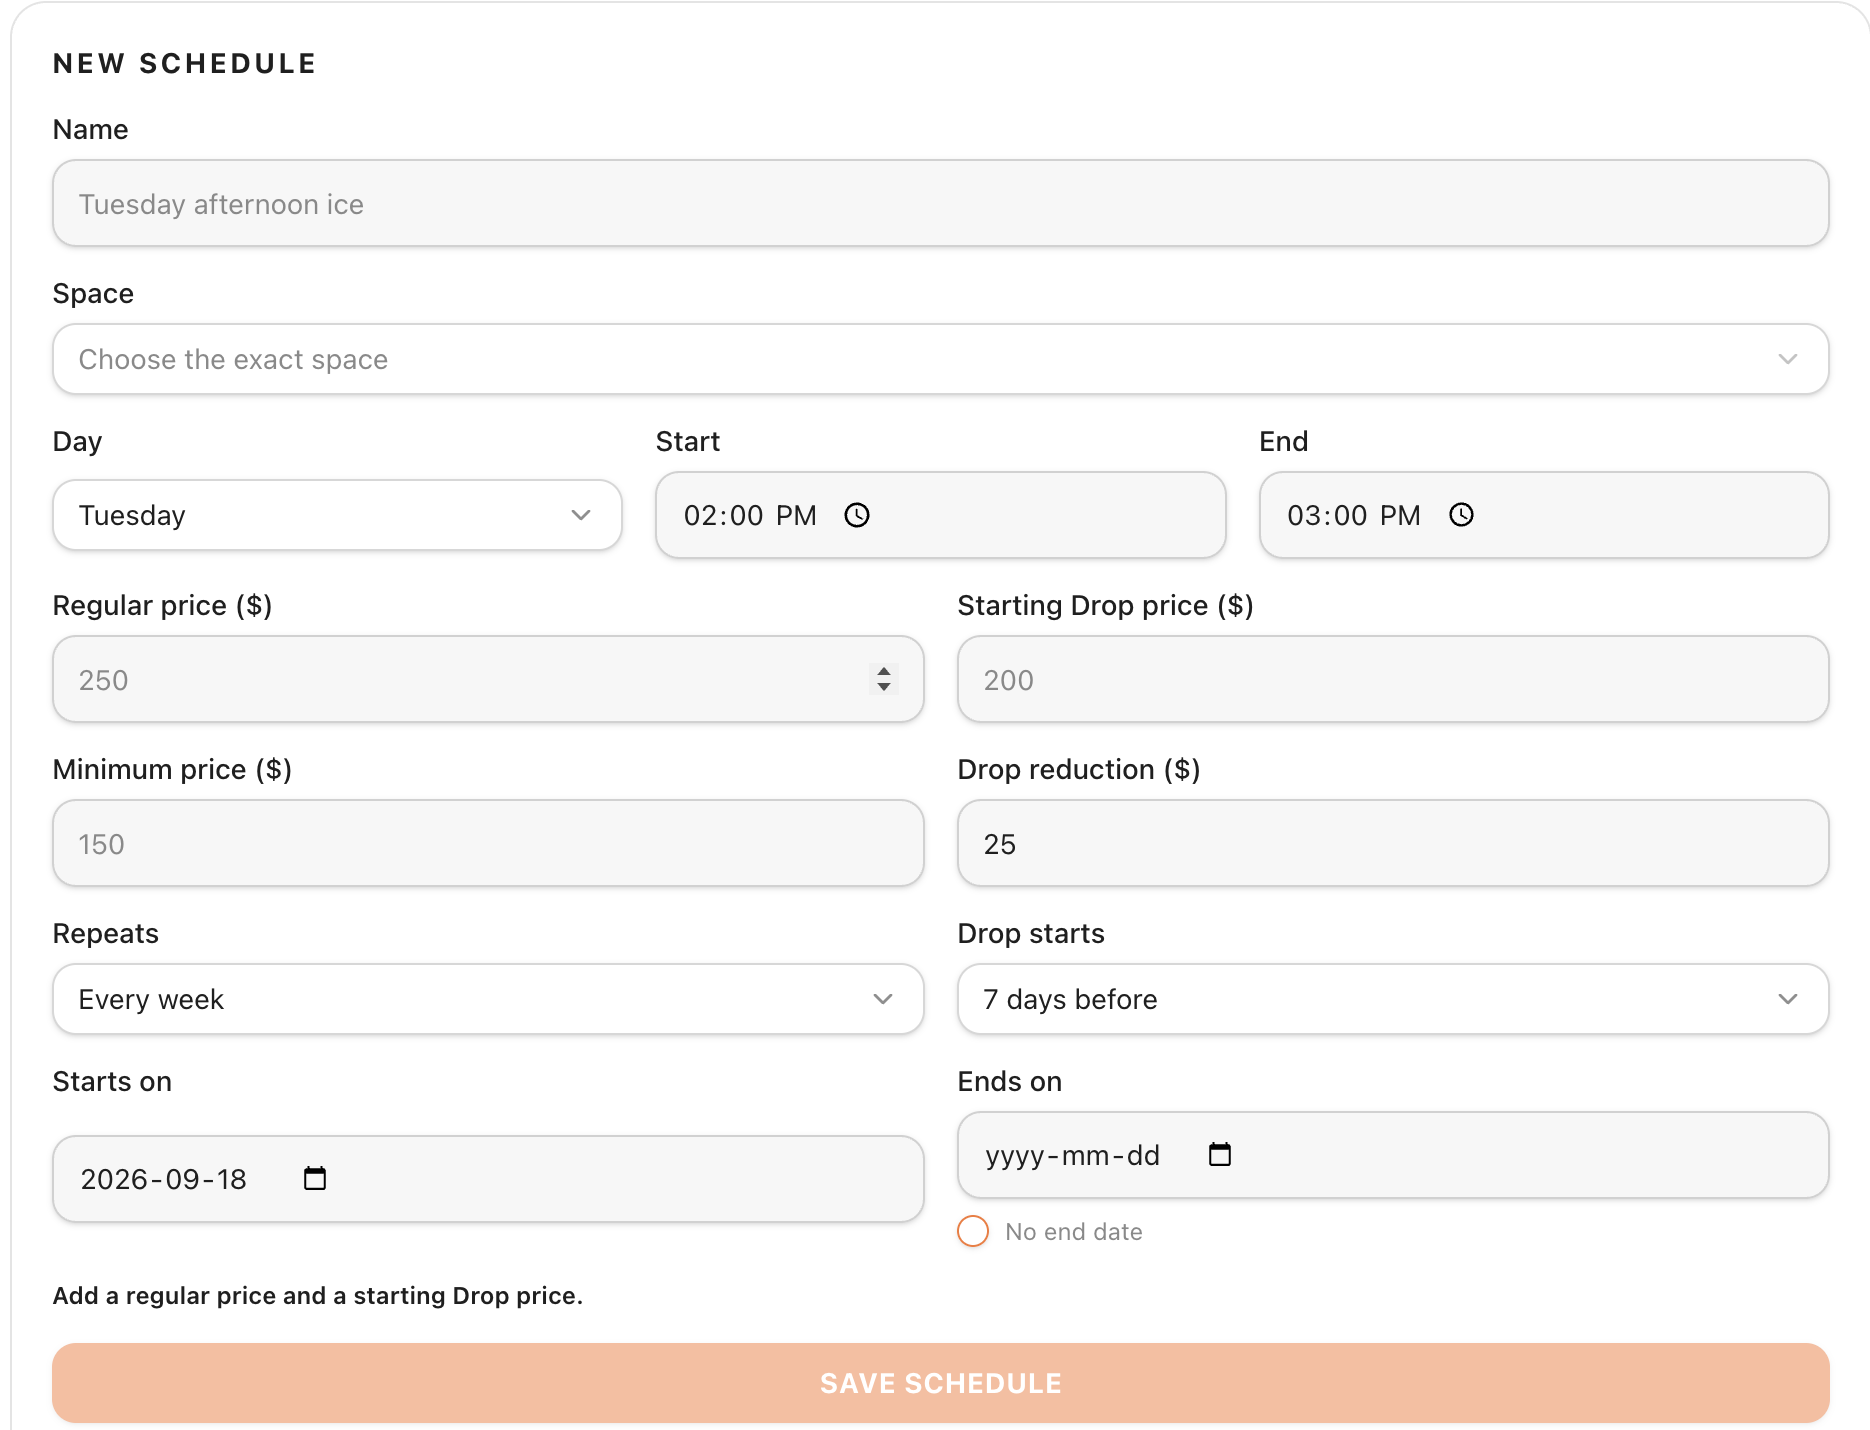Click the Starts on date 2026-09-18
The image size is (1870, 1430).
(x=163, y=1179)
